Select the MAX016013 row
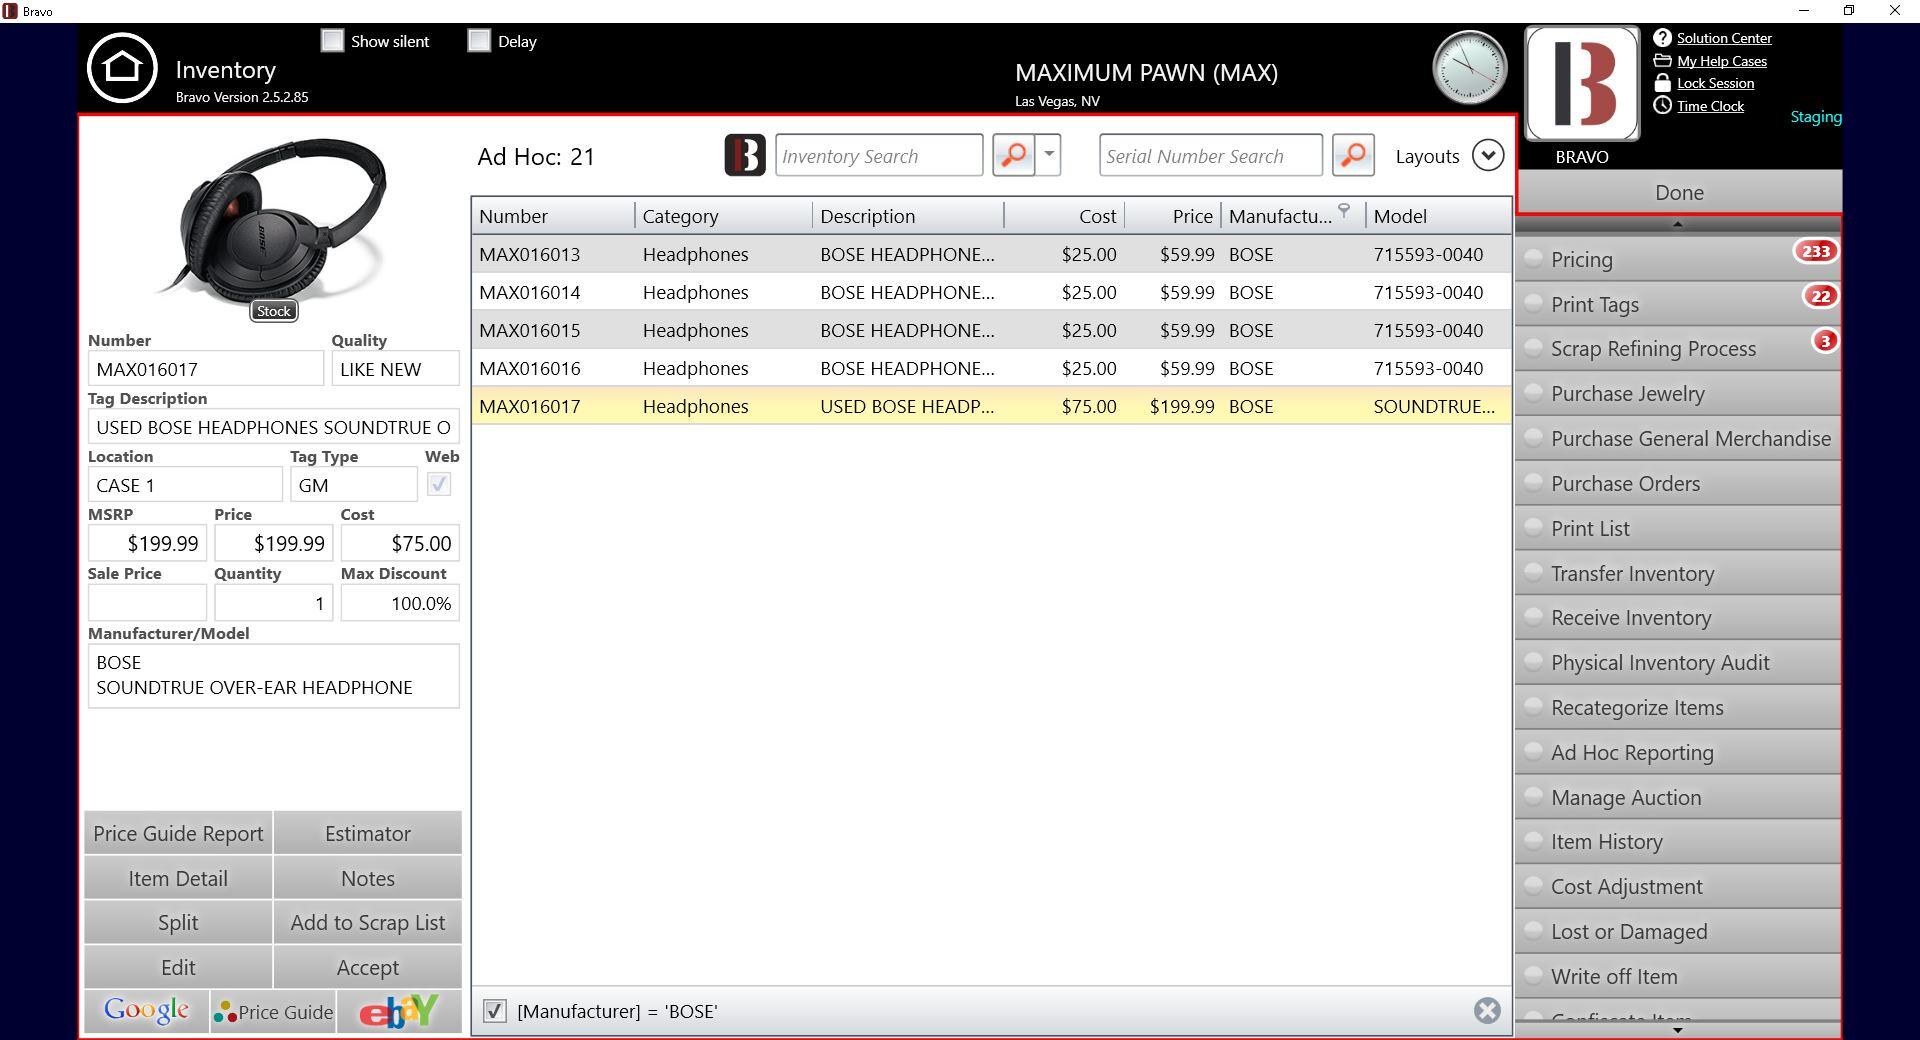This screenshot has height=1040, width=1920. point(991,254)
